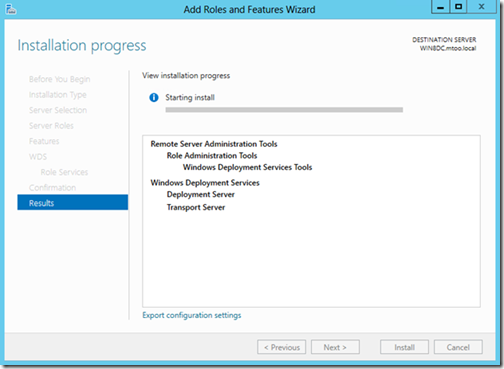
Task: Select the Windows Deployment Services entry
Action: coord(205,183)
